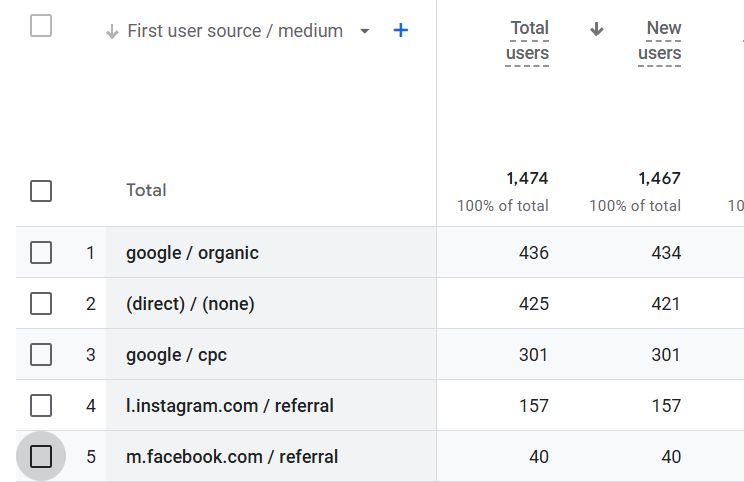This screenshot has height=482, width=744.
Task: Click the l.instagram.com / referral source name
Action: click(x=230, y=406)
